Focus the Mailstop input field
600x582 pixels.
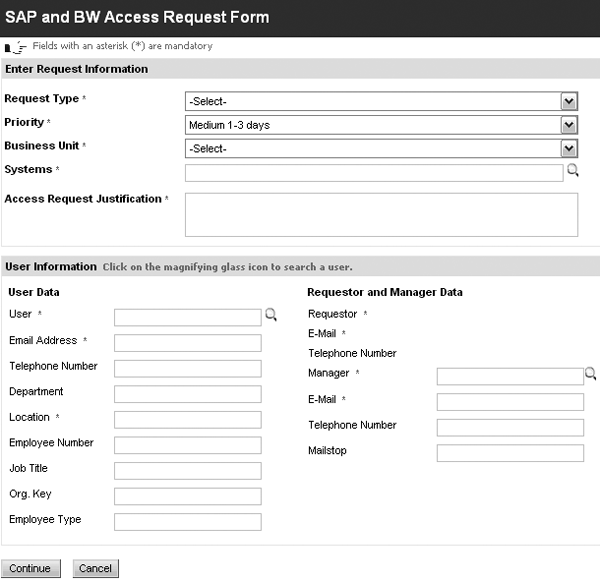pyautogui.click(x=510, y=453)
